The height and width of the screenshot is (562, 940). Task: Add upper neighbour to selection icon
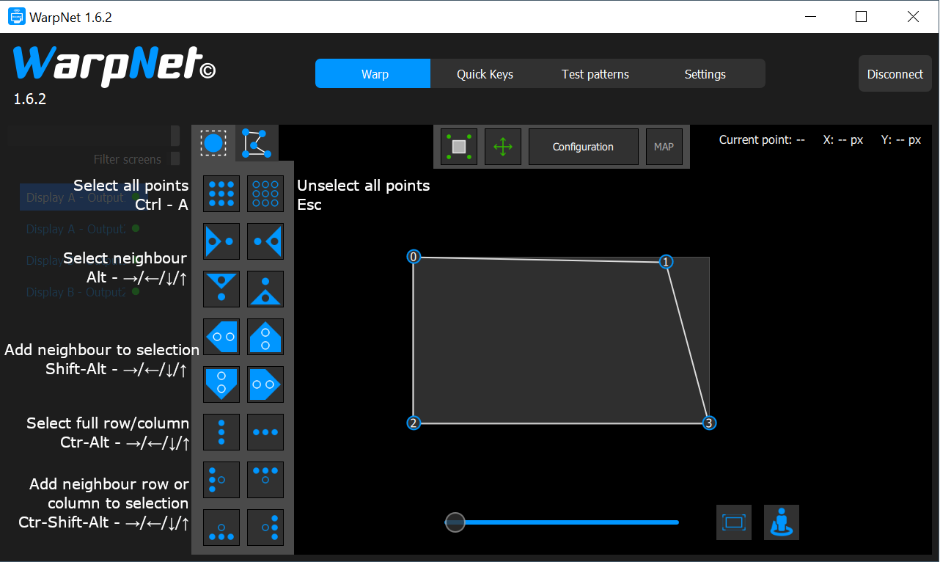(x=266, y=336)
